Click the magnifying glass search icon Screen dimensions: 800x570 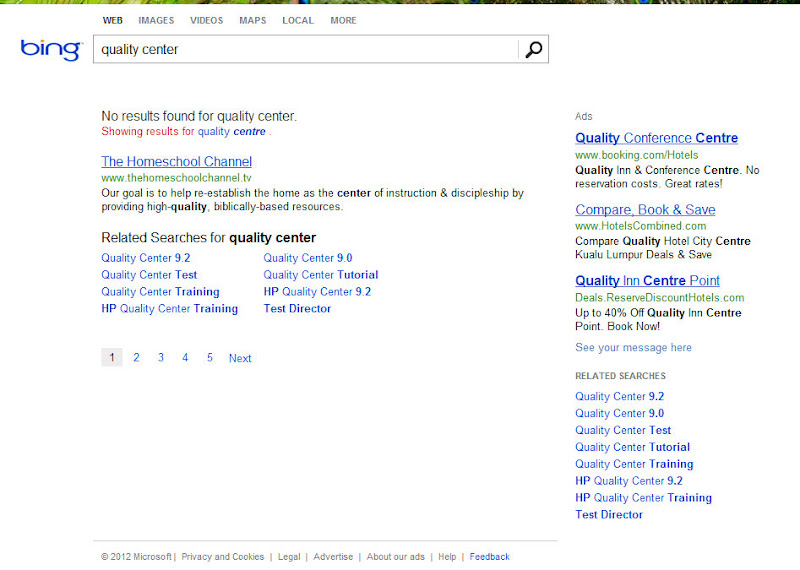click(x=534, y=49)
